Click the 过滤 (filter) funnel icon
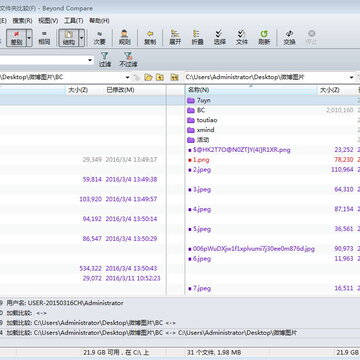The height and width of the screenshot is (360, 360). pyautogui.click(x=105, y=60)
